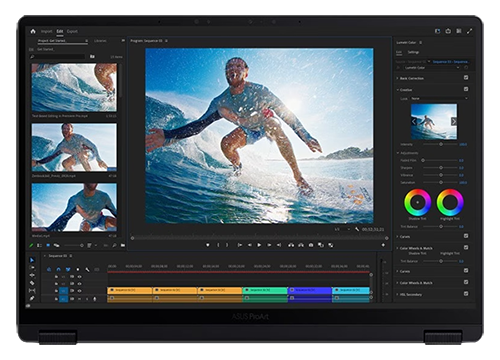Open the Program monitor button editor plus
Image resolution: width=500 pixels, height=360 pixels.
coord(383,245)
